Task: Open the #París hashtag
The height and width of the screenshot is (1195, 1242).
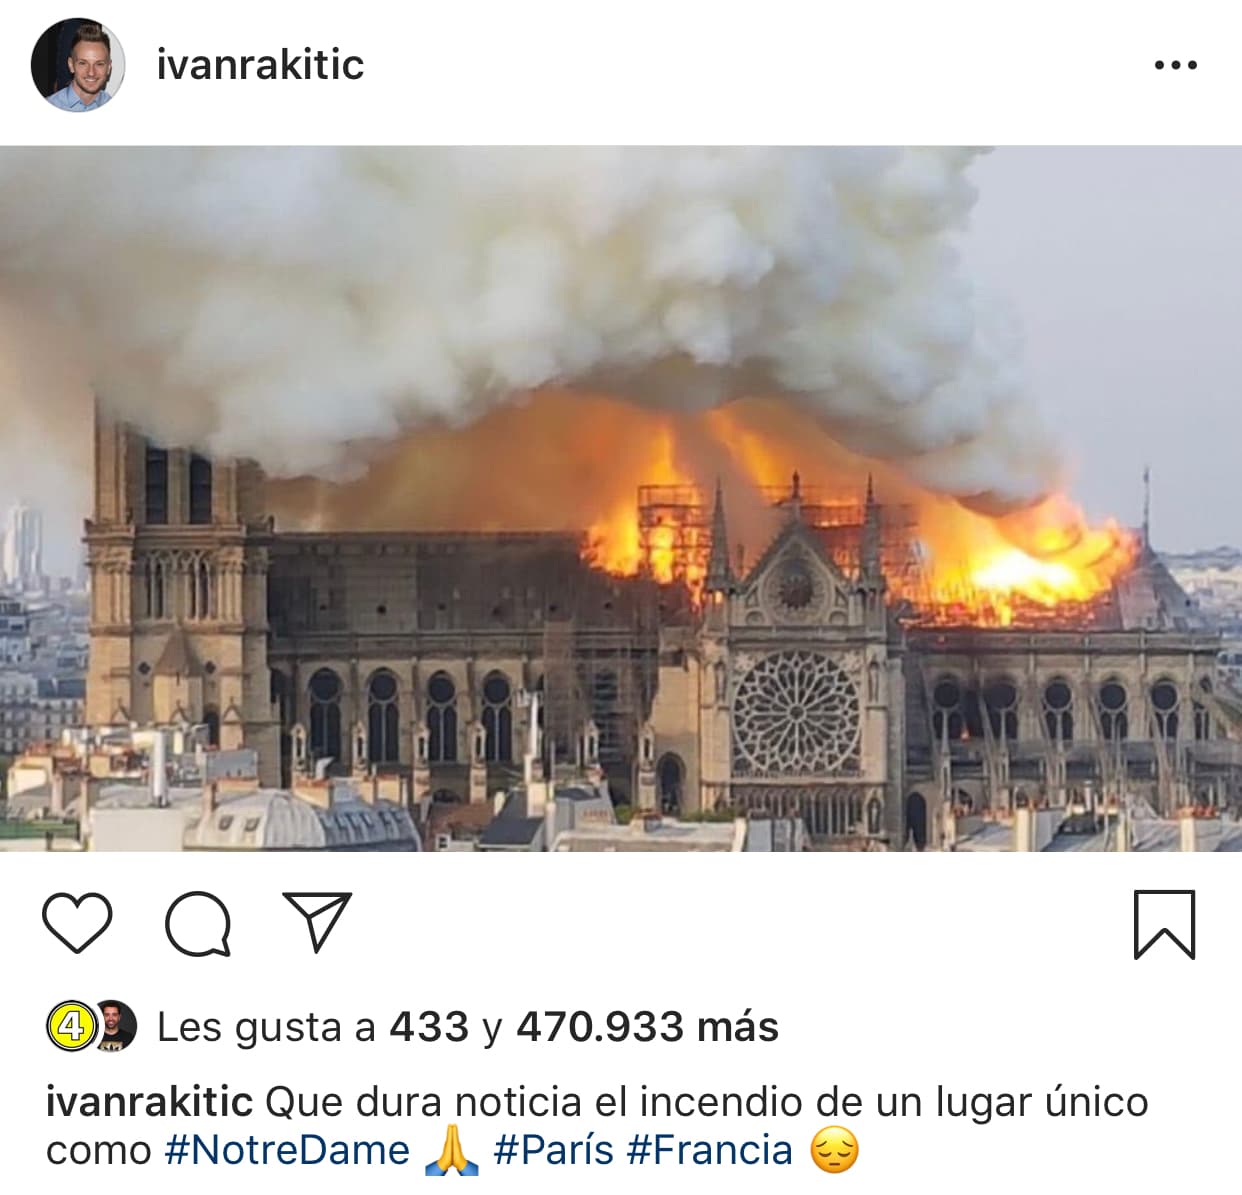Action: point(554,1151)
